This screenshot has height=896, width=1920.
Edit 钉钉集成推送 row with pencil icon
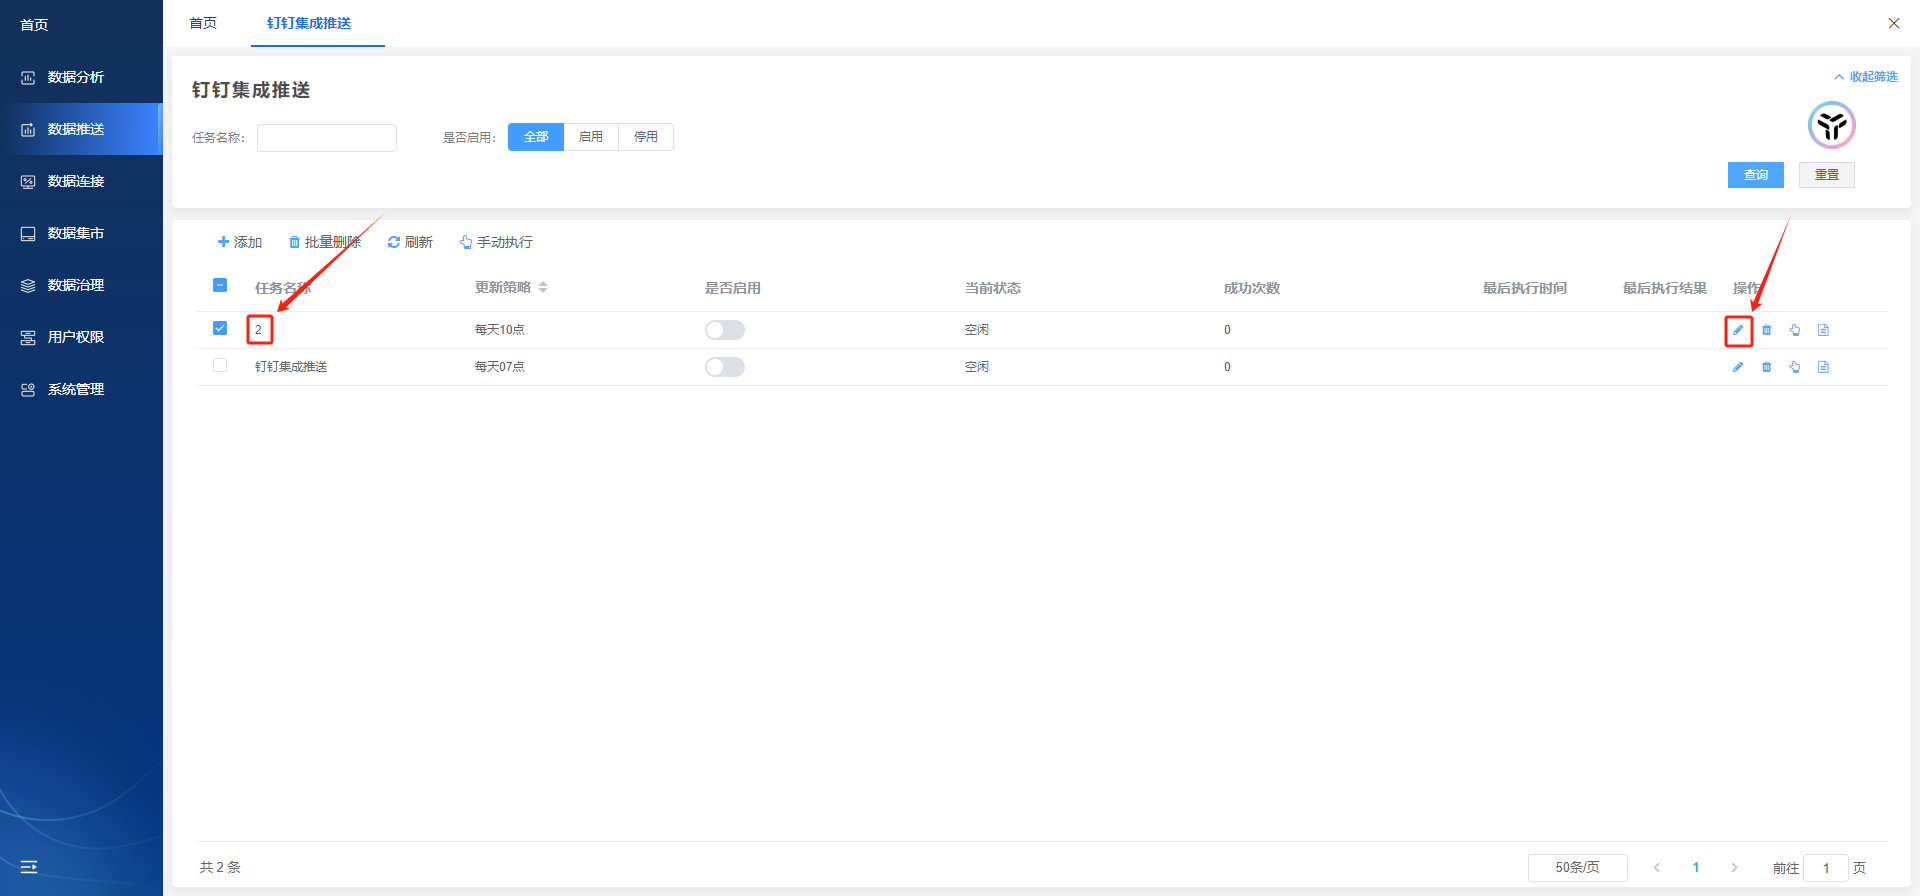[x=1738, y=367]
